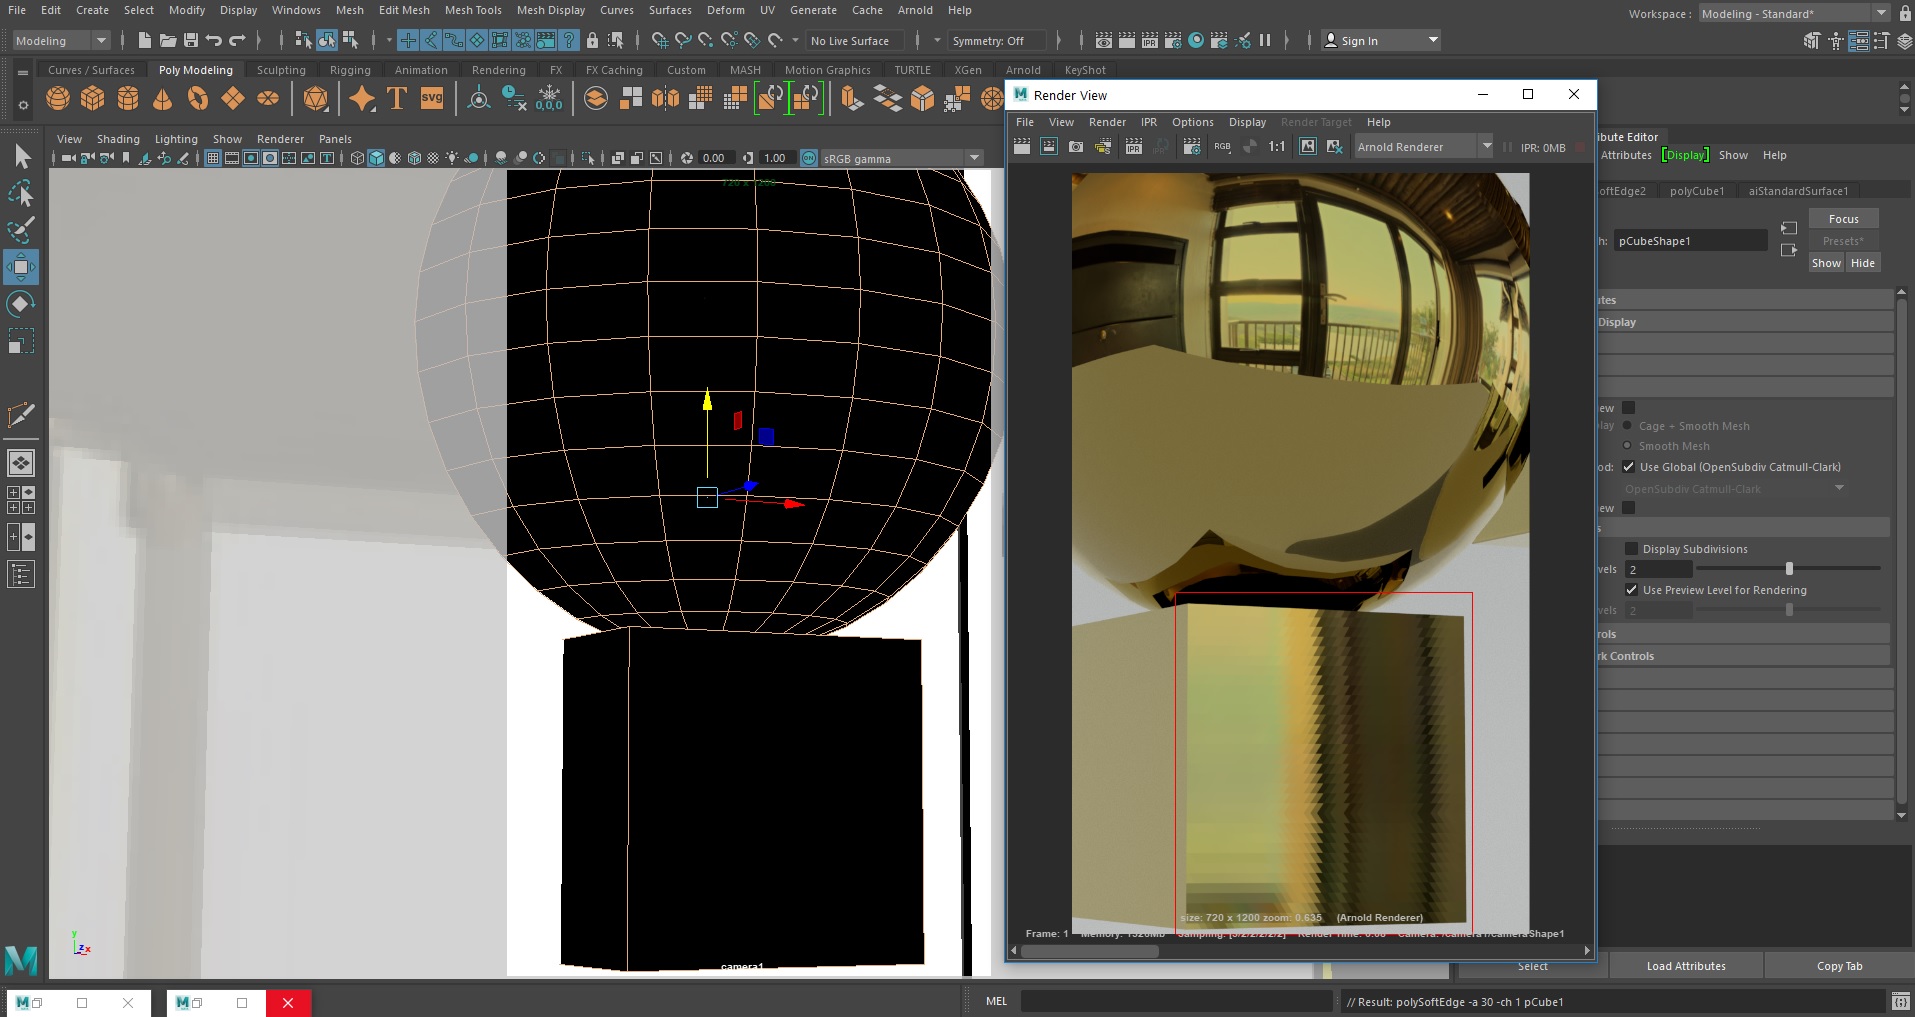Screen dimensions: 1915x1017
Task: Switch to the Sculpting shelf tab
Action: tap(281, 70)
